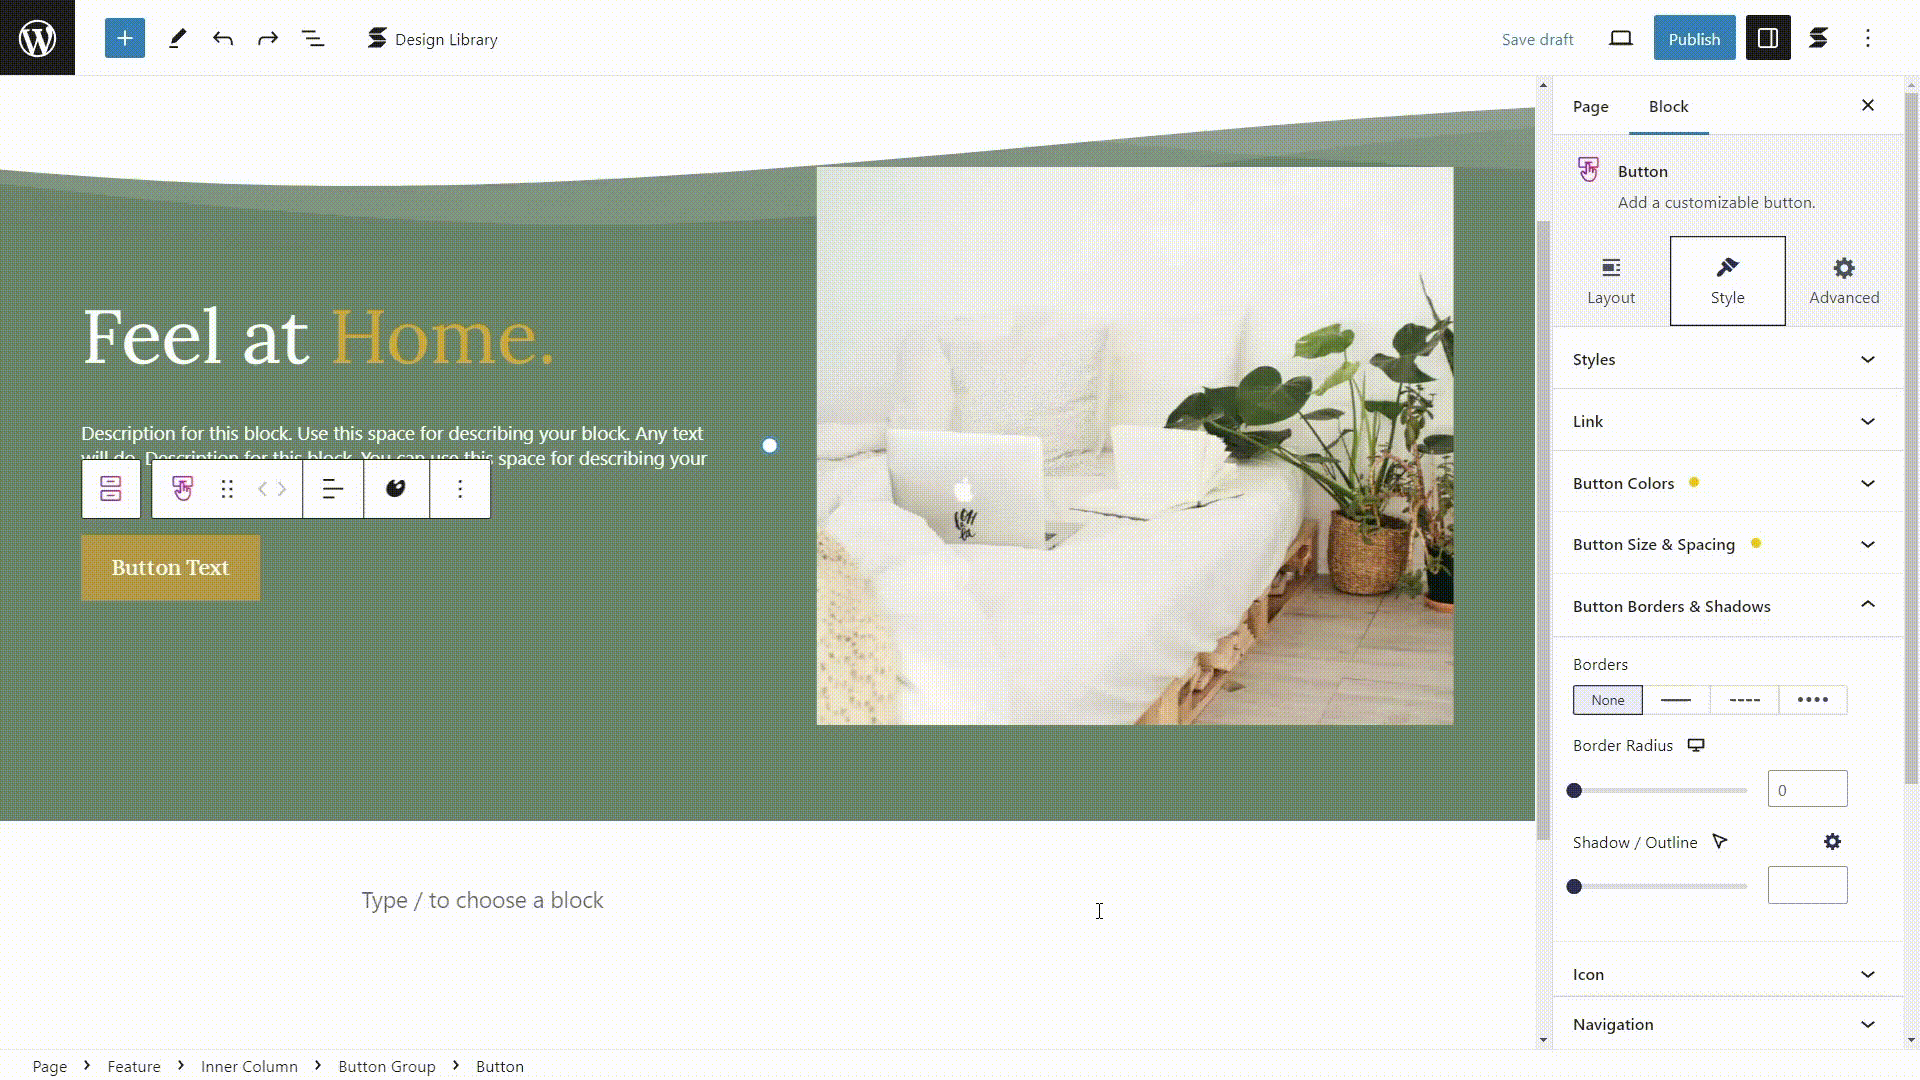Expand the Link section

tap(1726, 421)
